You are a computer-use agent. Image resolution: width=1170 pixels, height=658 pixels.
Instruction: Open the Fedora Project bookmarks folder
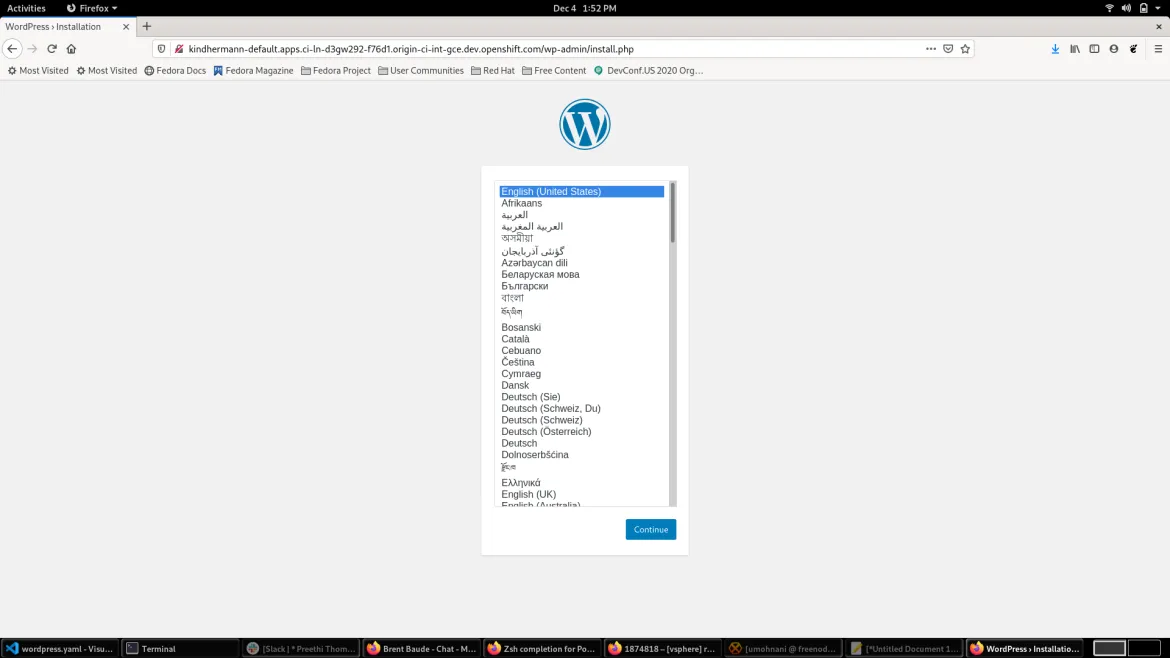336,70
